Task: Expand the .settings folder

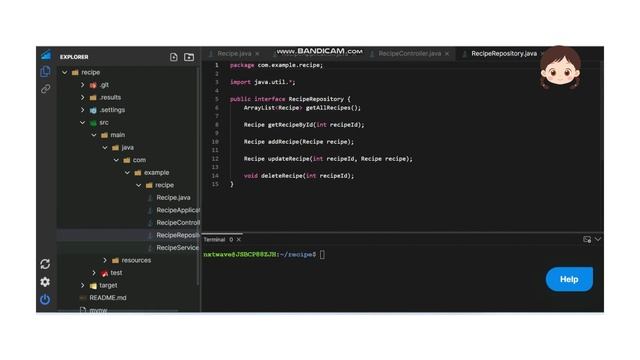Action: (82, 110)
